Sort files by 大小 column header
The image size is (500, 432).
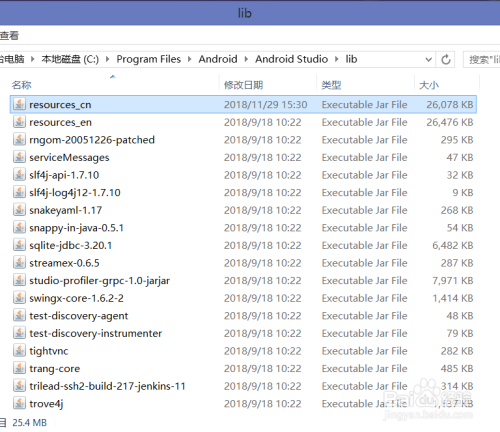click(x=429, y=85)
